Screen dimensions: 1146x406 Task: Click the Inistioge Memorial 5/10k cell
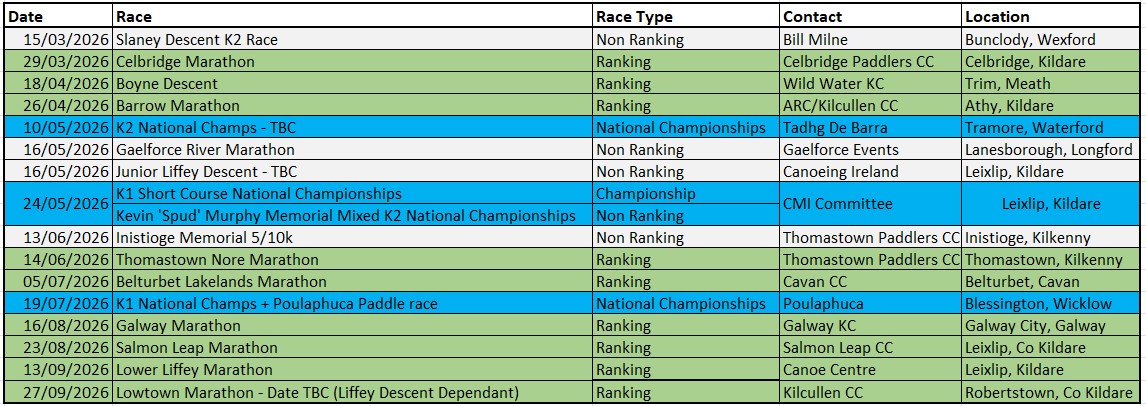(x=351, y=238)
